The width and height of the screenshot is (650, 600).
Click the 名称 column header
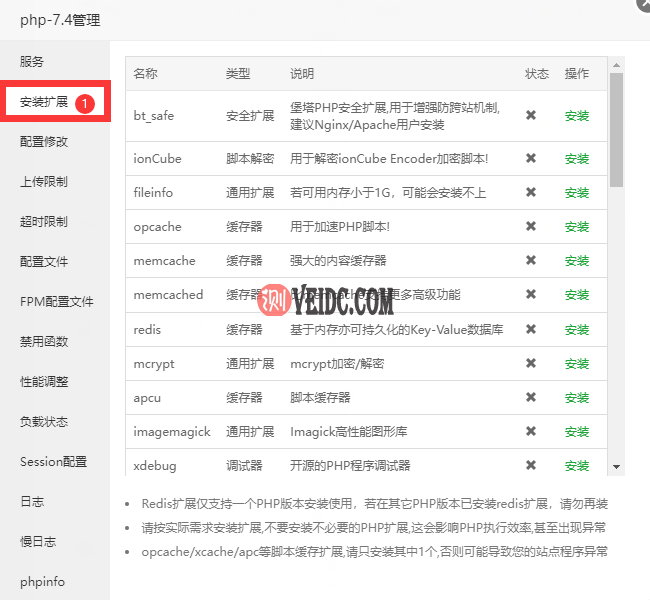tap(146, 73)
